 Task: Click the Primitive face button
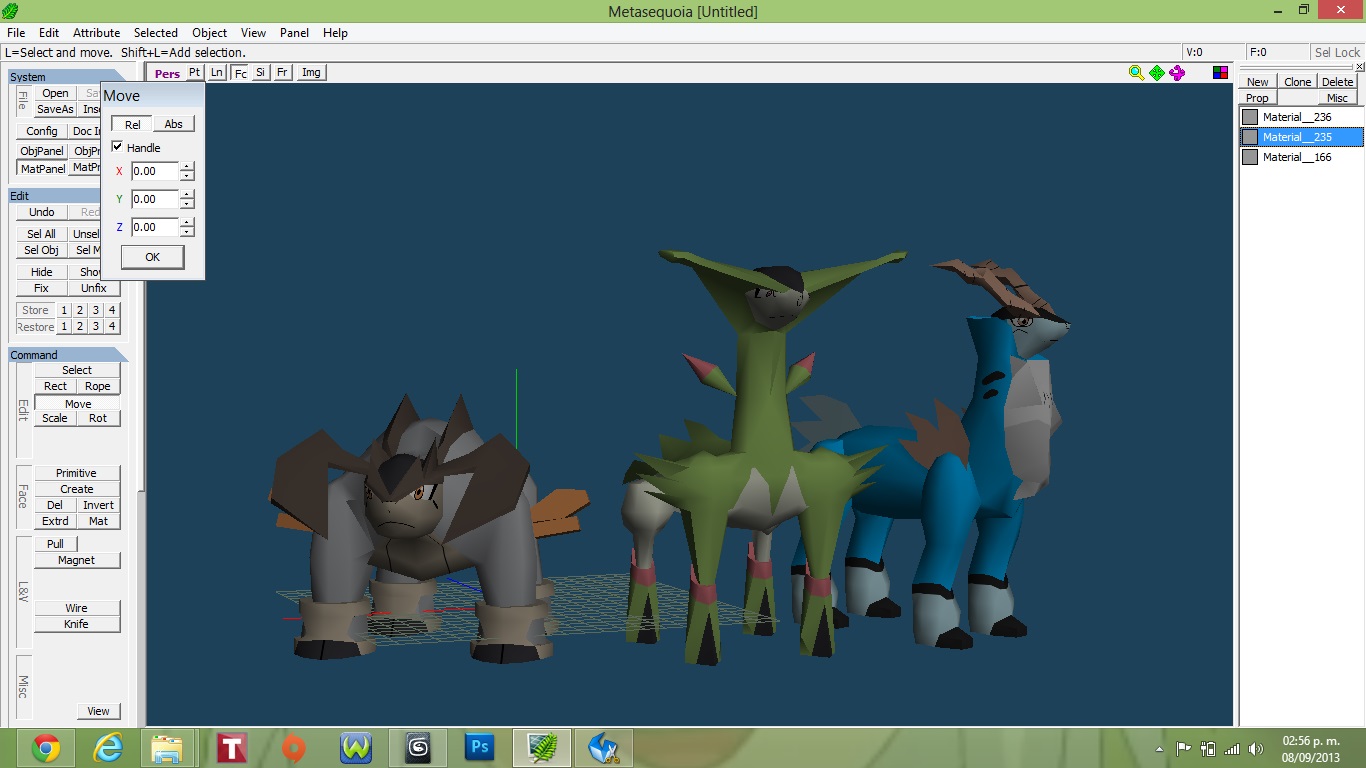click(x=77, y=473)
